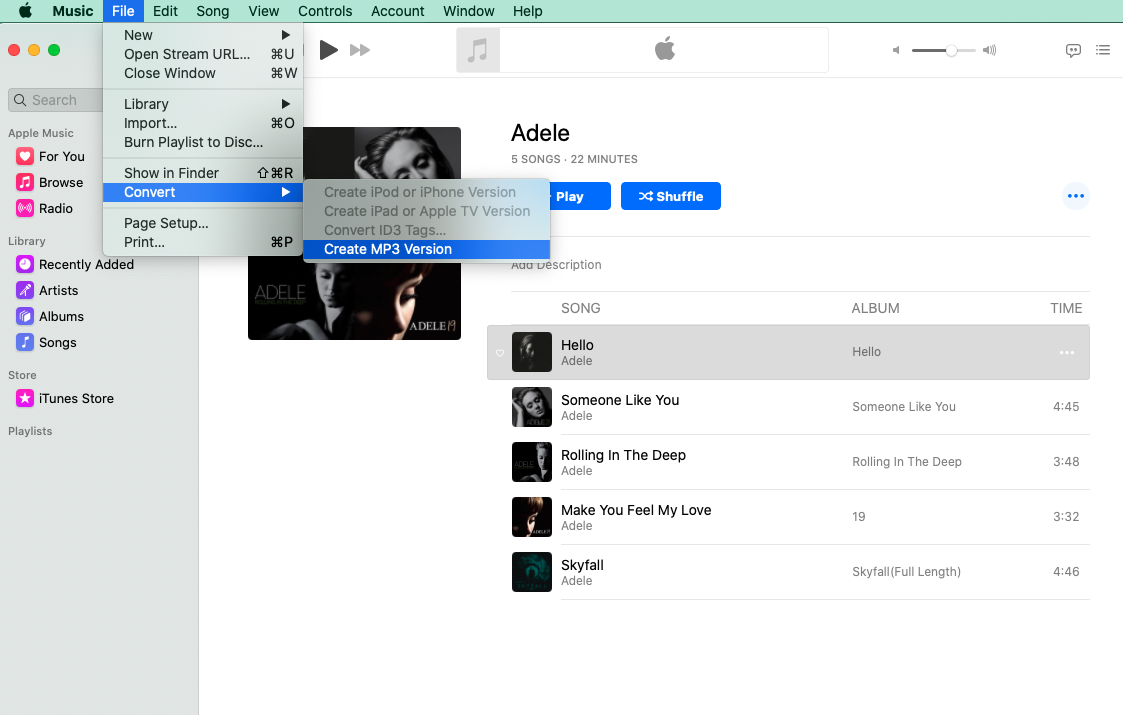The height and width of the screenshot is (715, 1123).
Task: Click the Playlists sidebar heading
Action: pyautogui.click(x=30, y=431)
